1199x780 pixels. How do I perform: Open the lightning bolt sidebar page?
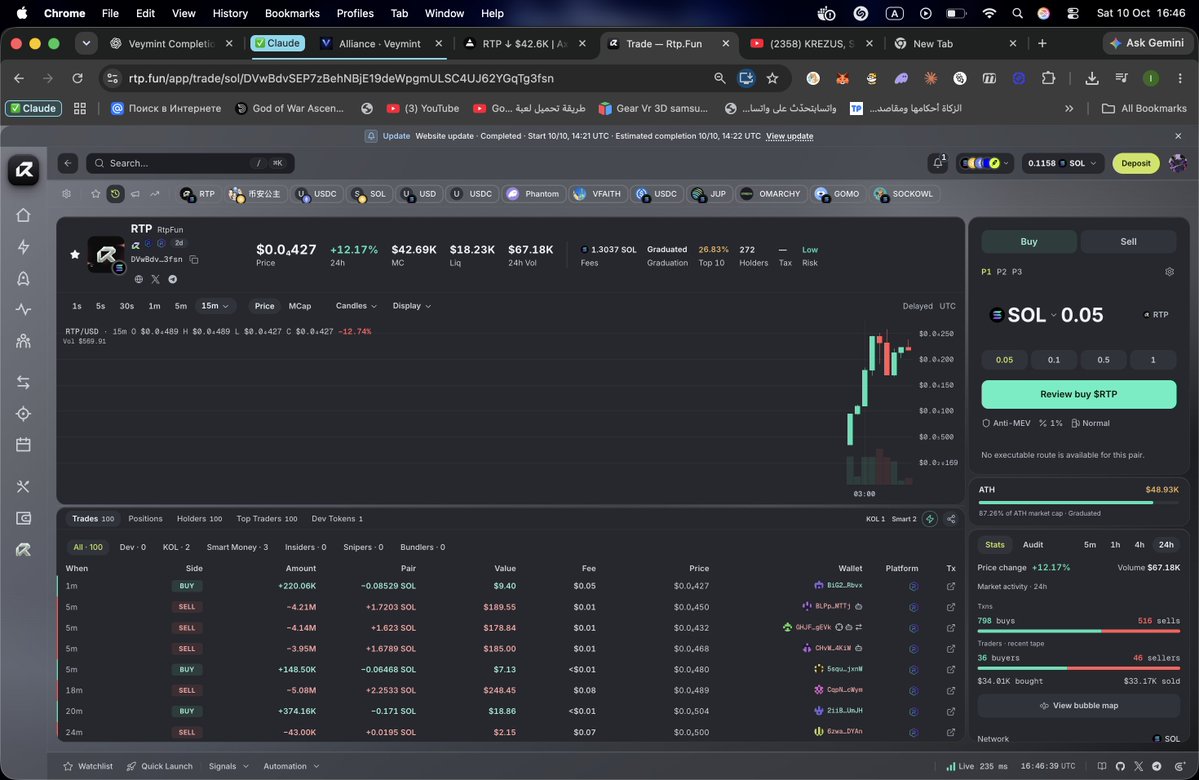pos(24,246)
